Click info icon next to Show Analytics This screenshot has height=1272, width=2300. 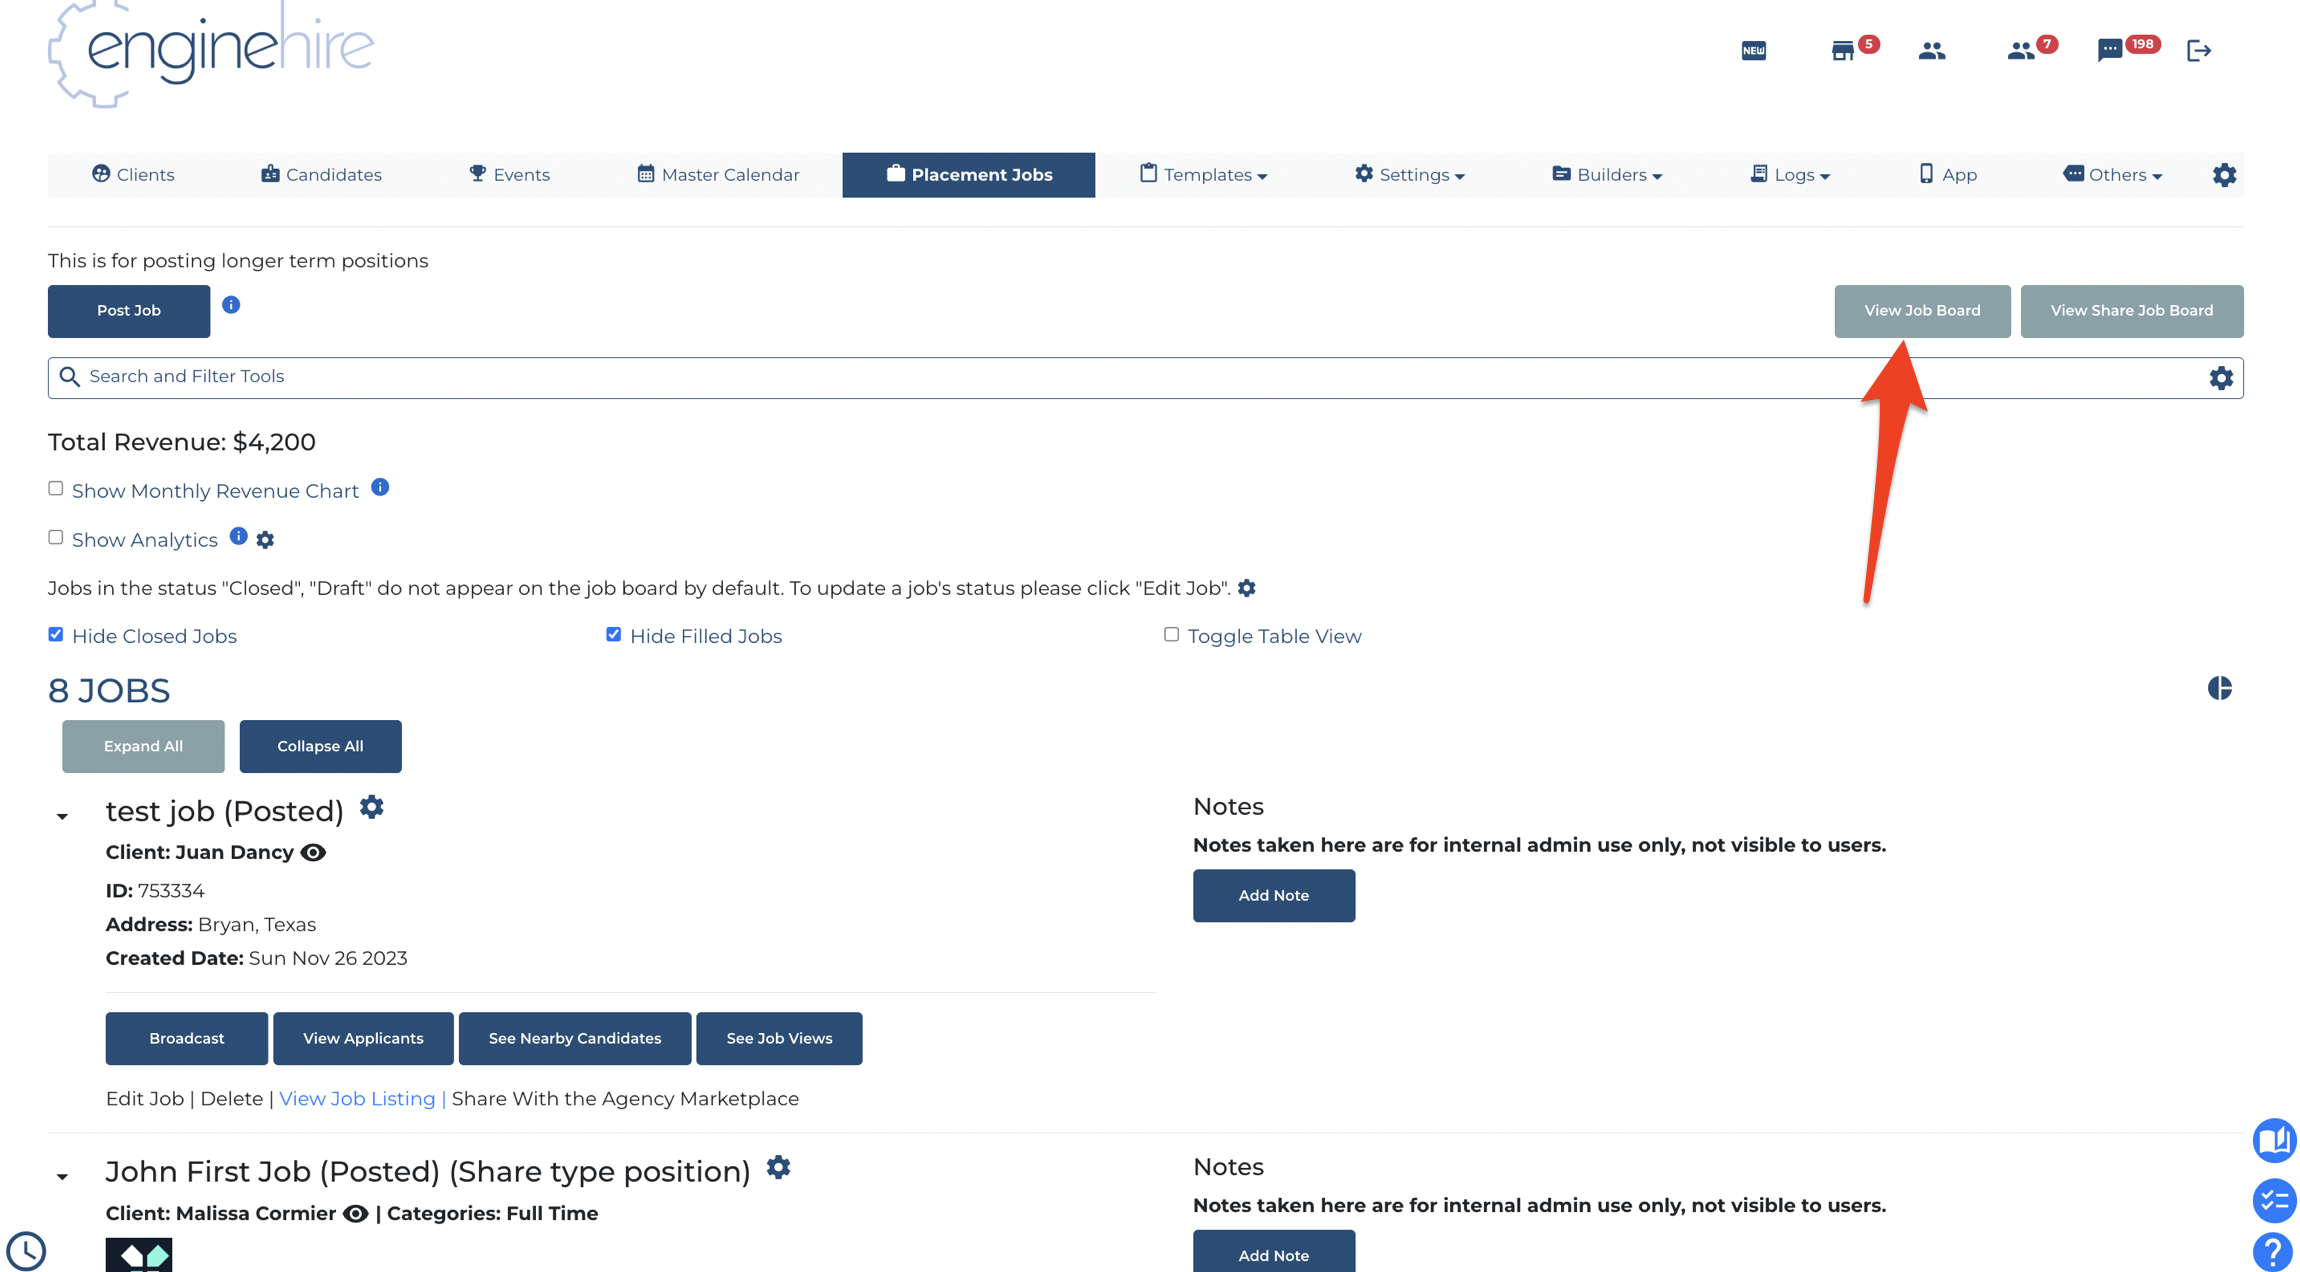pos(238,536)
